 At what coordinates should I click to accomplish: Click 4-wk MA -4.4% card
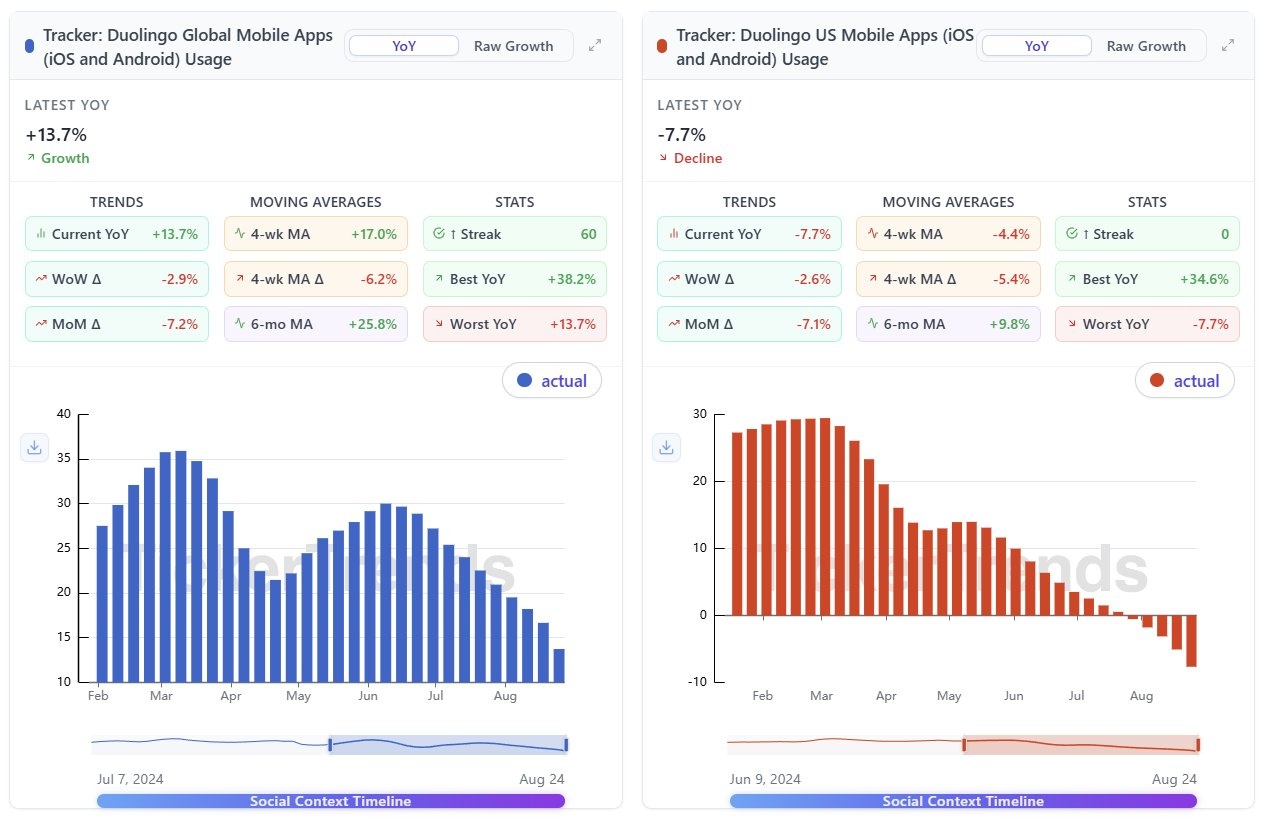point(948,234)
